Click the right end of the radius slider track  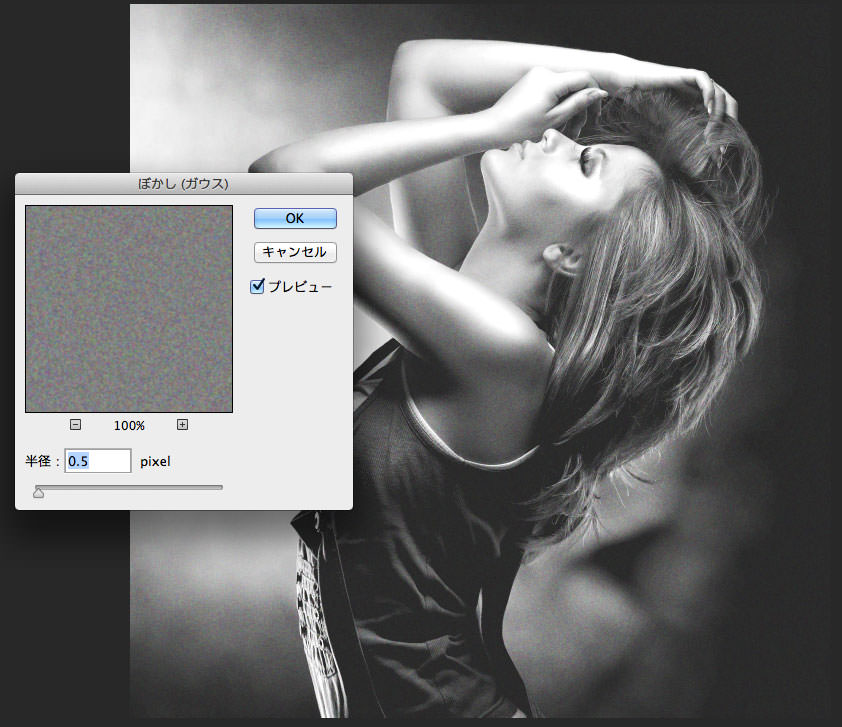(x=220, y=487)
